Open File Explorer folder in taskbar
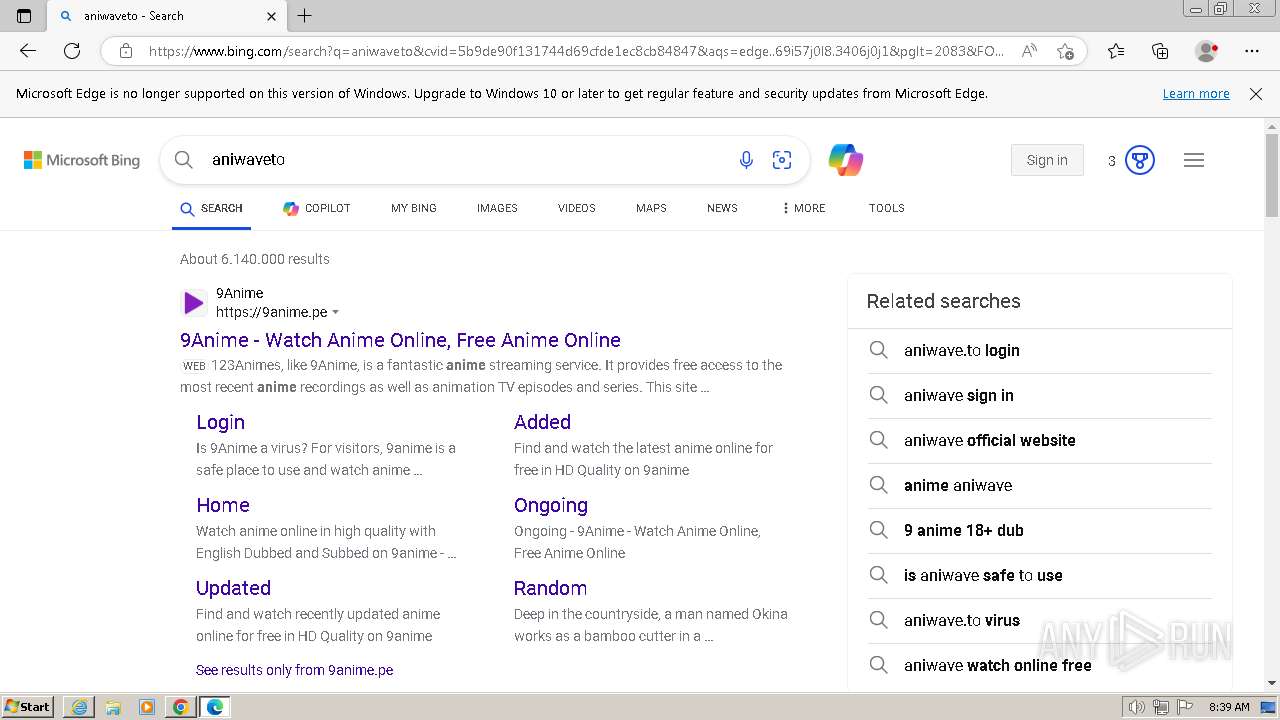Screen dimensions: 1280x720 (x=113, y=707)
